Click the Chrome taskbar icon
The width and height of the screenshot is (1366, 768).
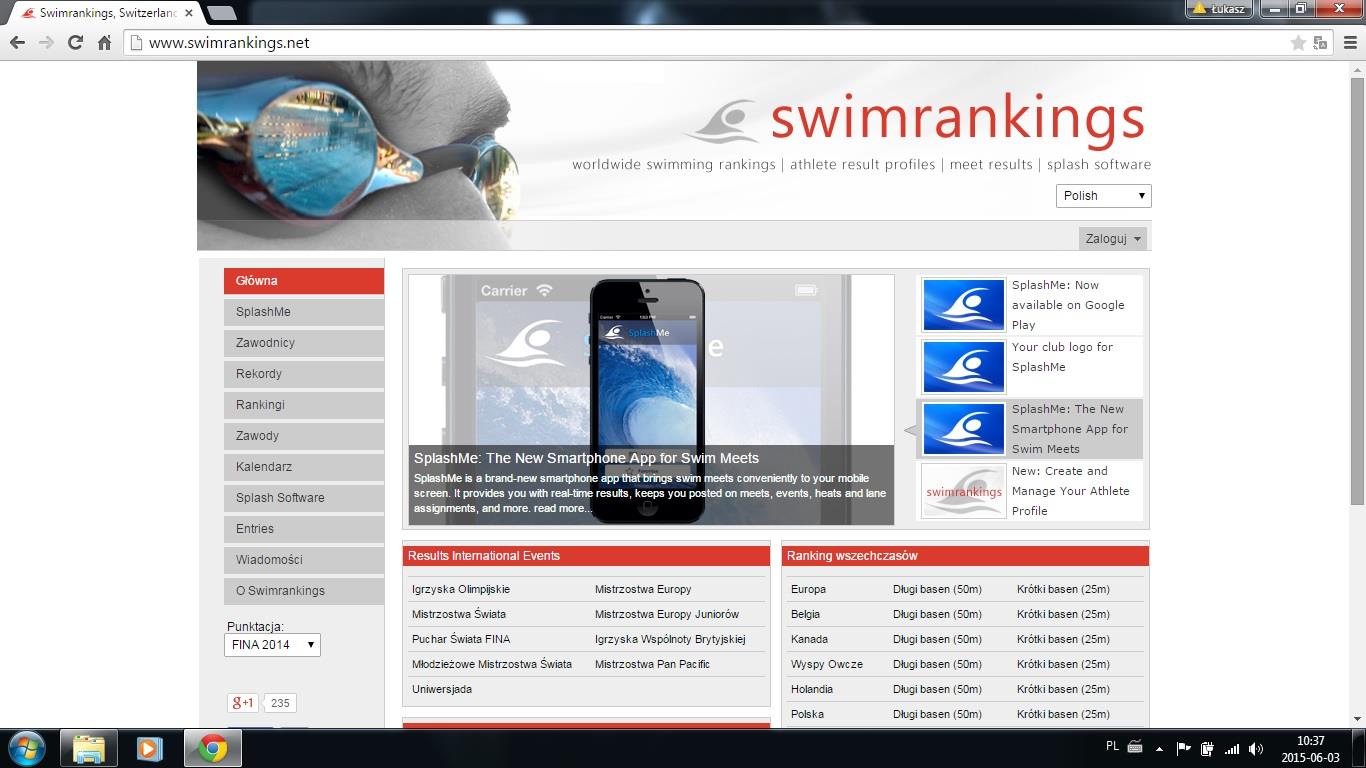[212, 748]
